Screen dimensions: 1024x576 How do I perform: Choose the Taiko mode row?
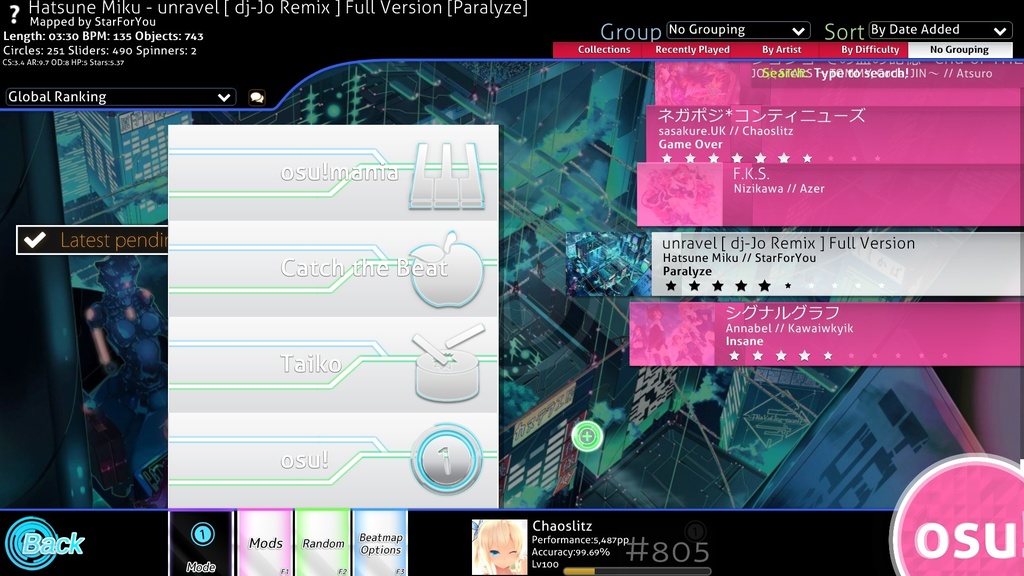click(333, 364)
